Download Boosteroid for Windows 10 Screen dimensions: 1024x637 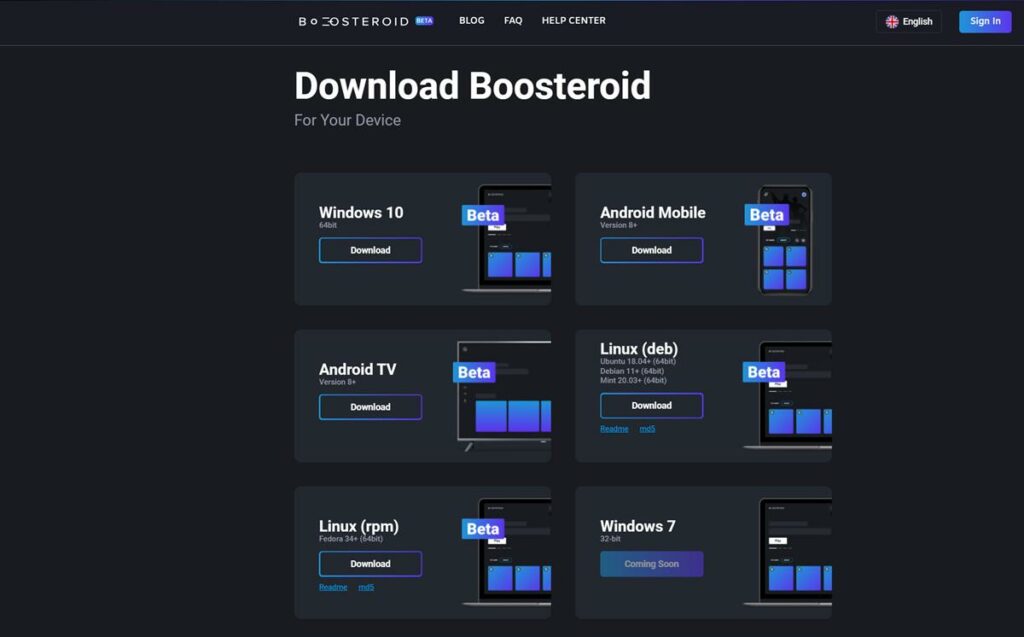click(x=370, y=250)
